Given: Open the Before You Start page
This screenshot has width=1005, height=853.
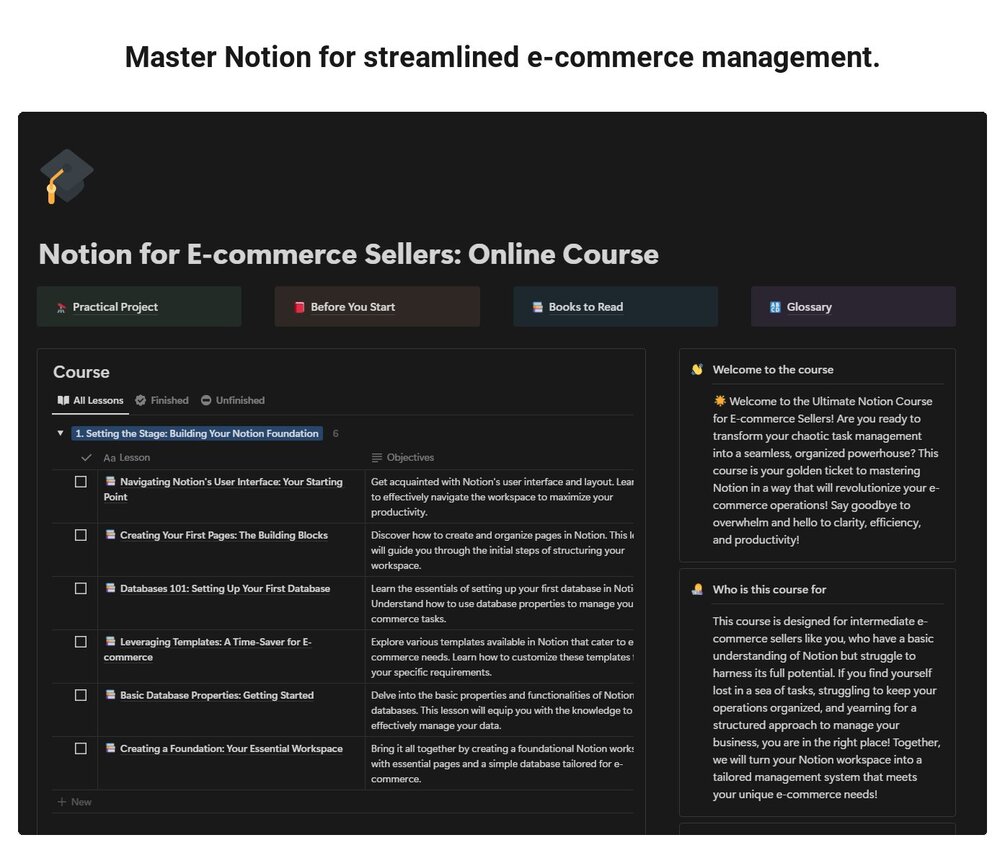Looking at the screenshot, I should click(x=377, y=307).
